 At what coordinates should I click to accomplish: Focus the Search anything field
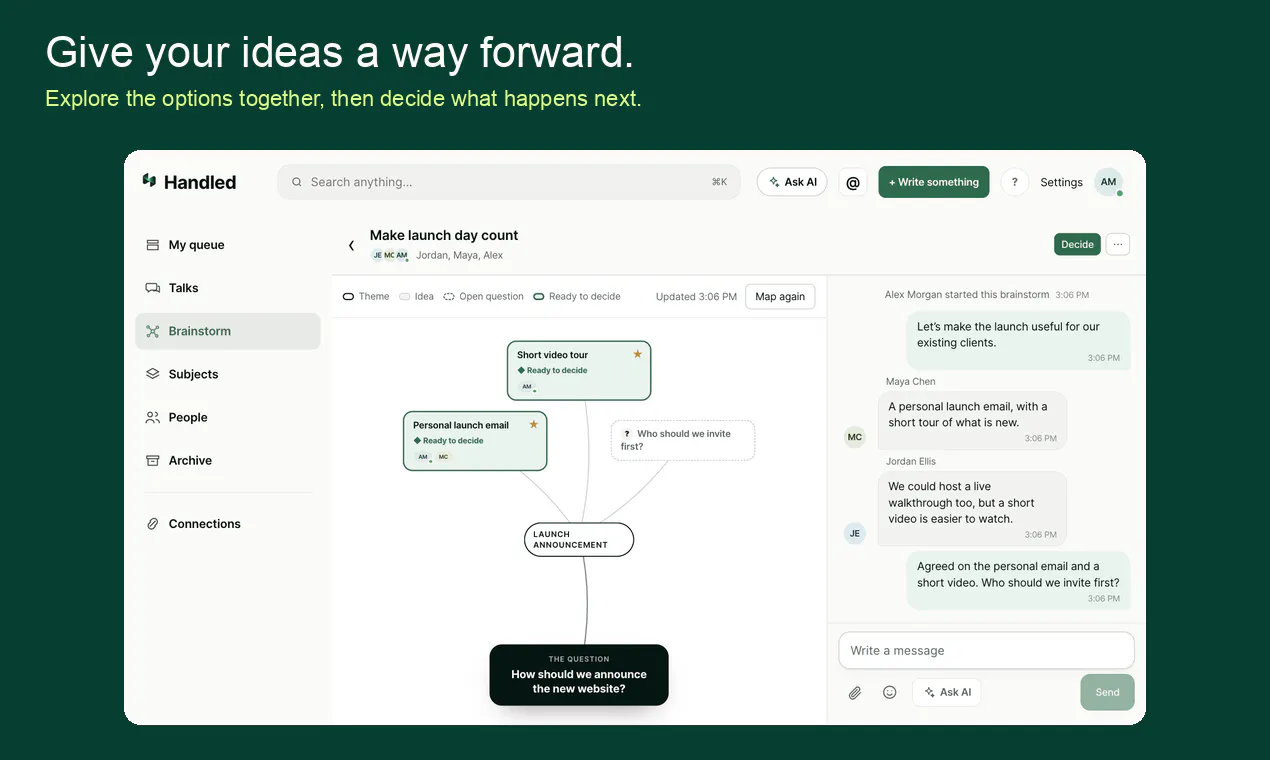click(x=509, y=182)
